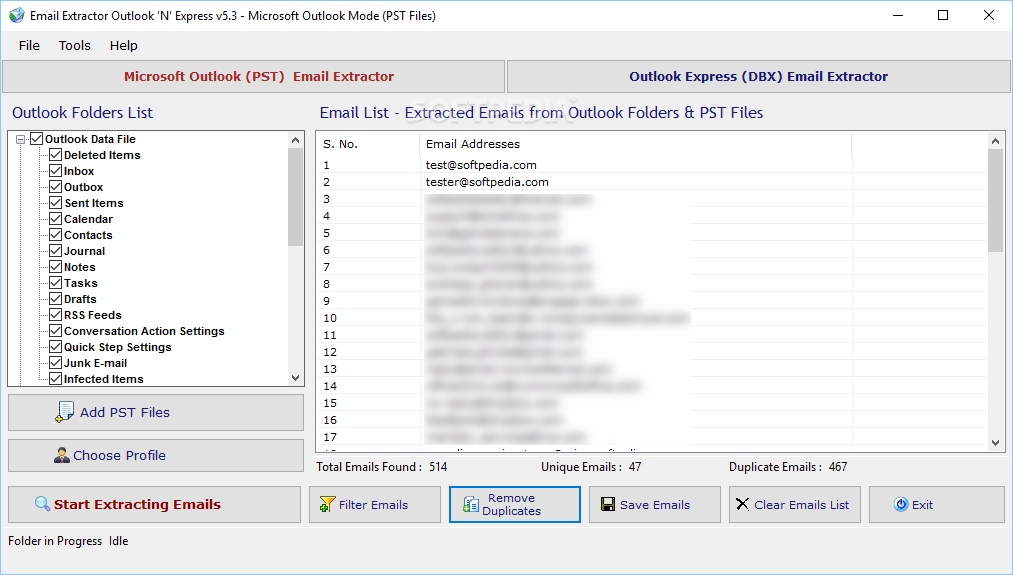1013x575 pixels.
Task: Click the Filter Emails button
Action: 375,505
